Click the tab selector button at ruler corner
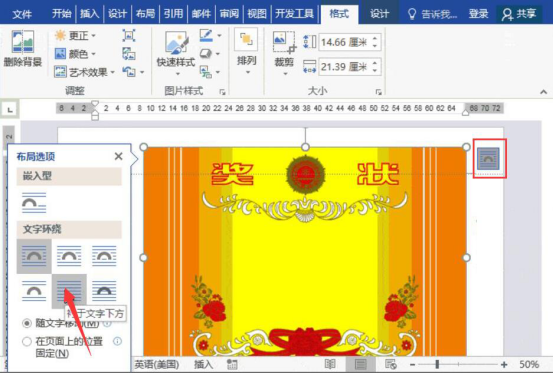This screenshot has width=553, height=374. (x=10, y=110)
